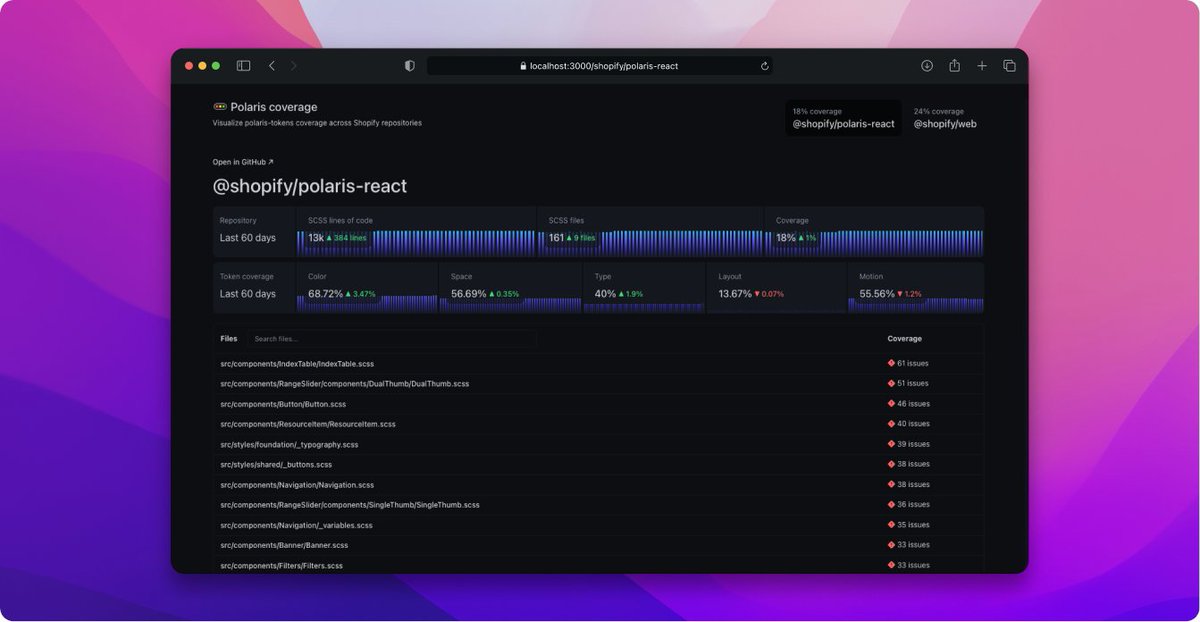Click the Polaris coverage title
Screen dimensions: 1200x622
pyautogui.click(x=273, y=107)
